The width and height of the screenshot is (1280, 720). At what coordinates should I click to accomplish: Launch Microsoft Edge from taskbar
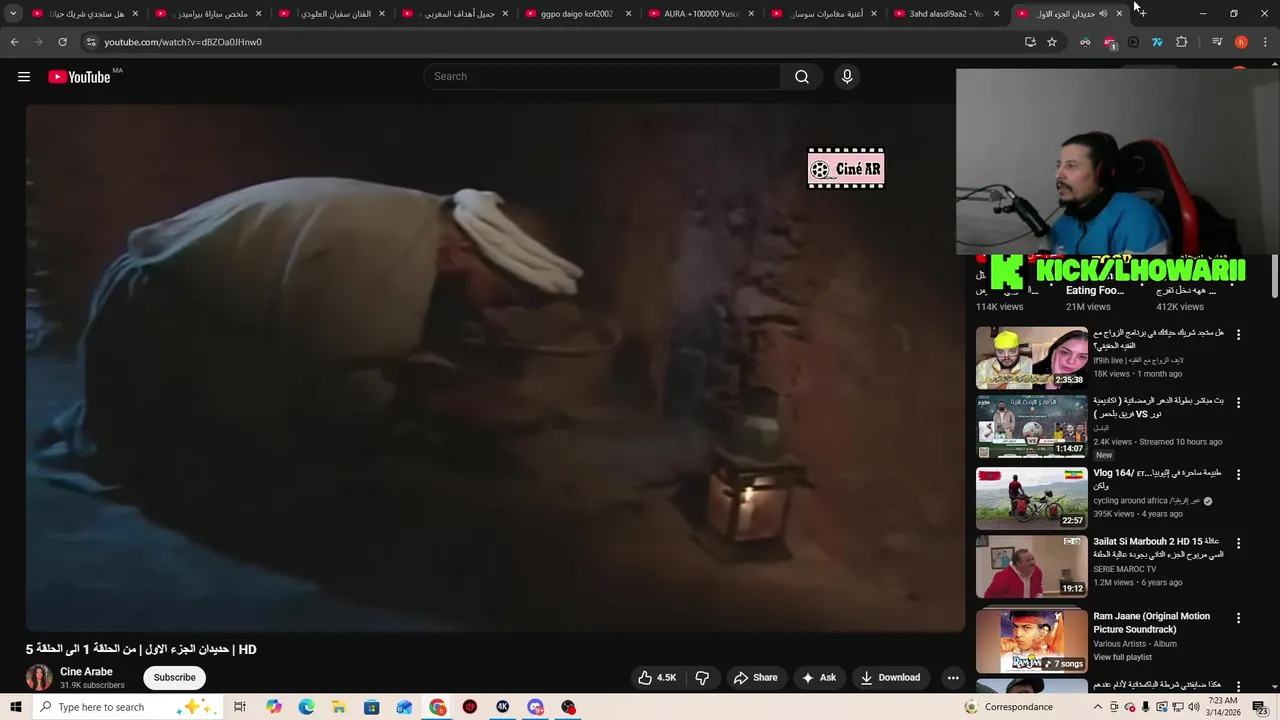tap(306, 707)
